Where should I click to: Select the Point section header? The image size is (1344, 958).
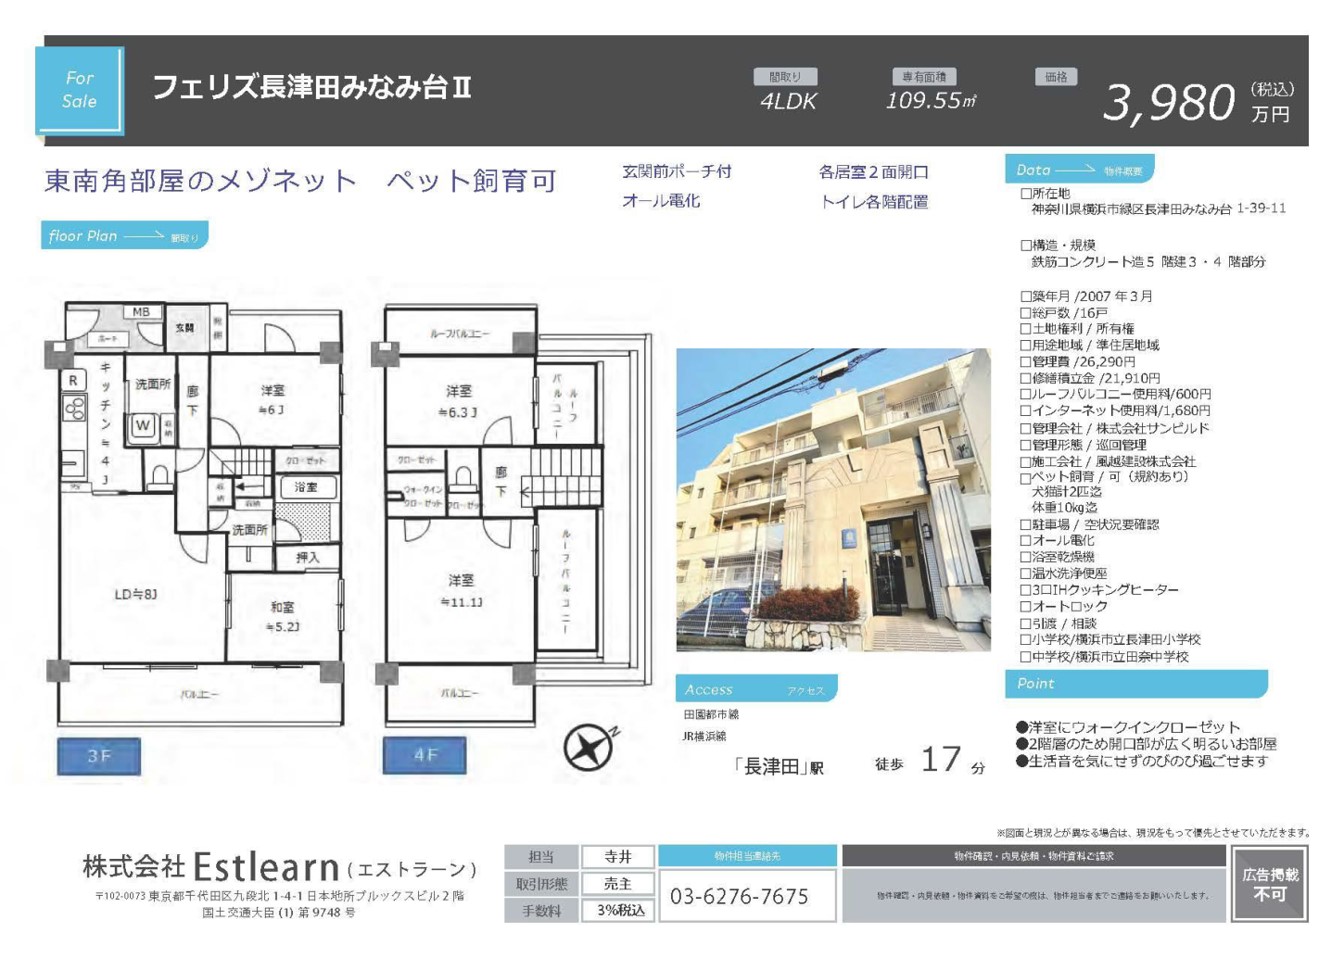point(1135,684)
